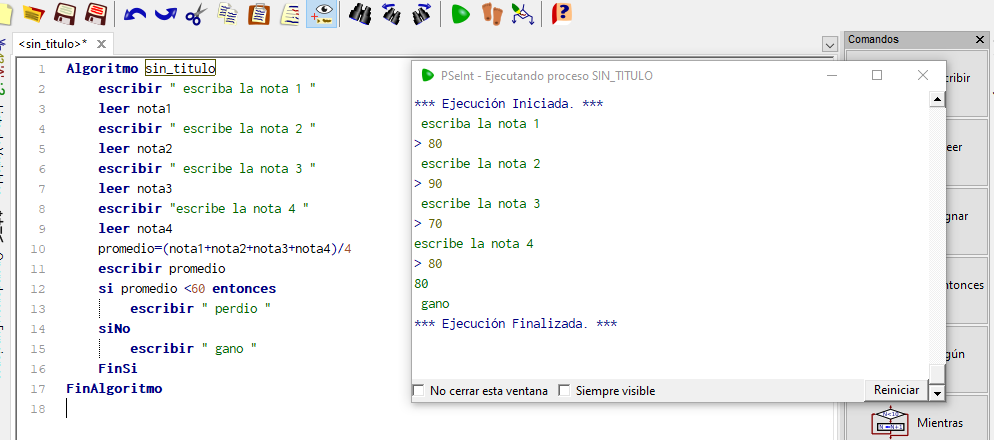Click the Redo arrow icon
This screenshot has width=994, height=440.
click(x=165, y=14)
